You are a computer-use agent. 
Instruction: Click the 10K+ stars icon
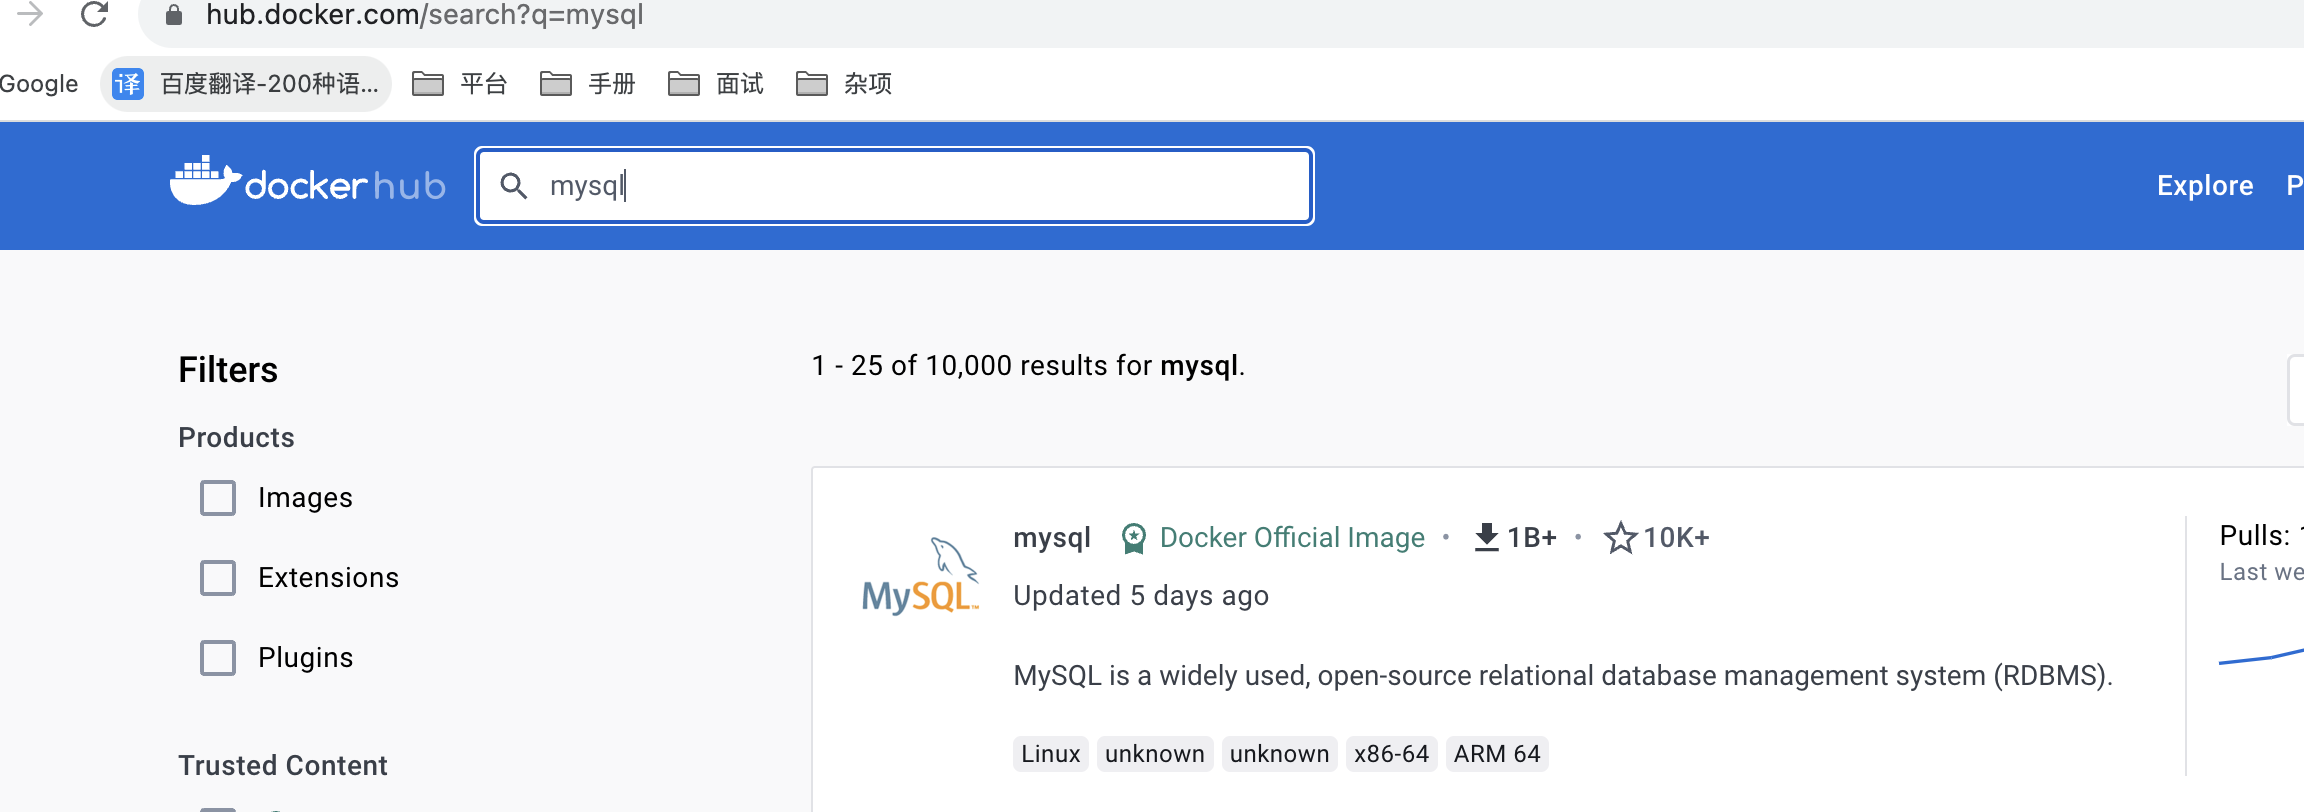point(1620,538)
